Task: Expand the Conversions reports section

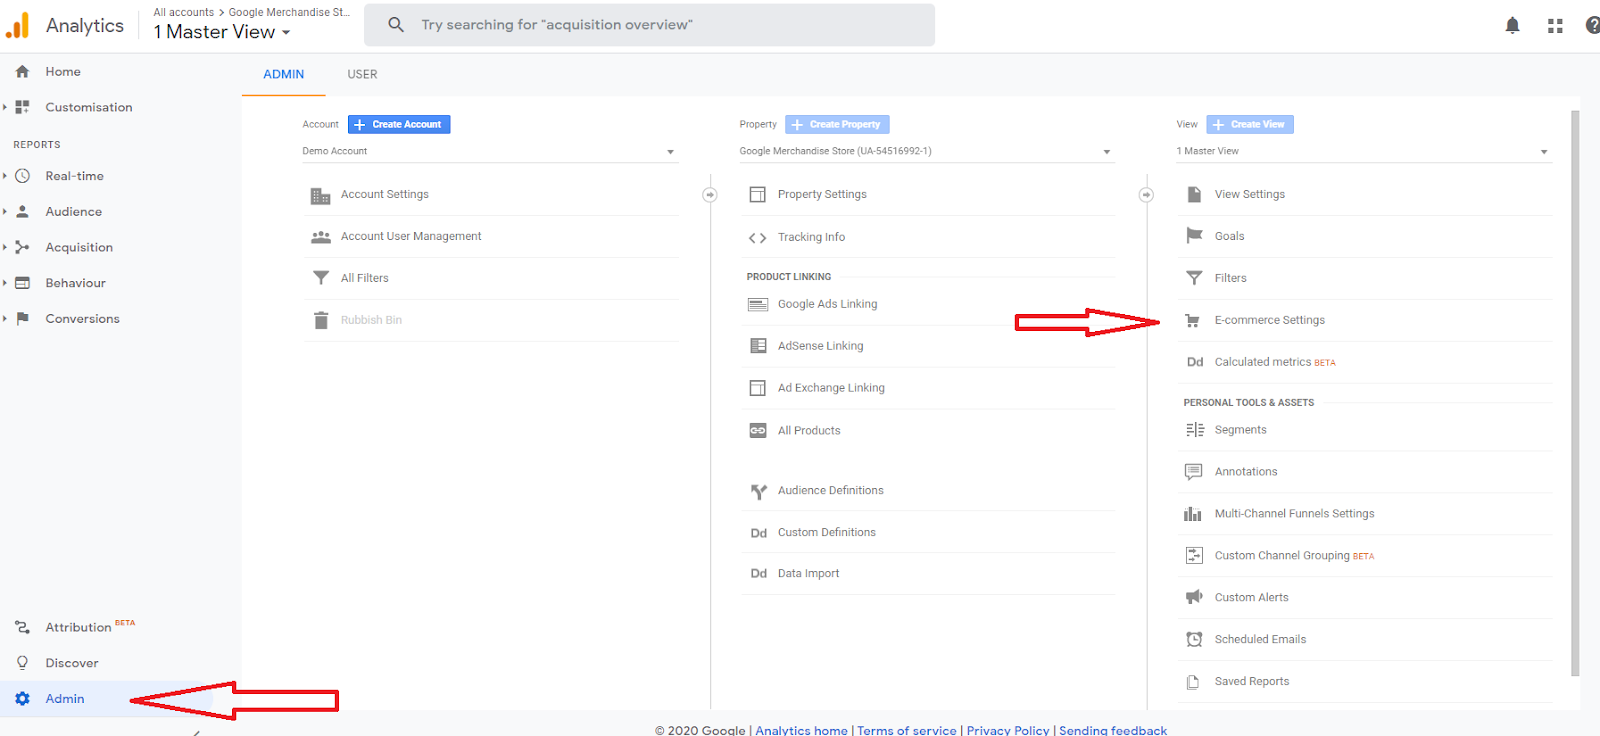Action: tap(5, 319)
